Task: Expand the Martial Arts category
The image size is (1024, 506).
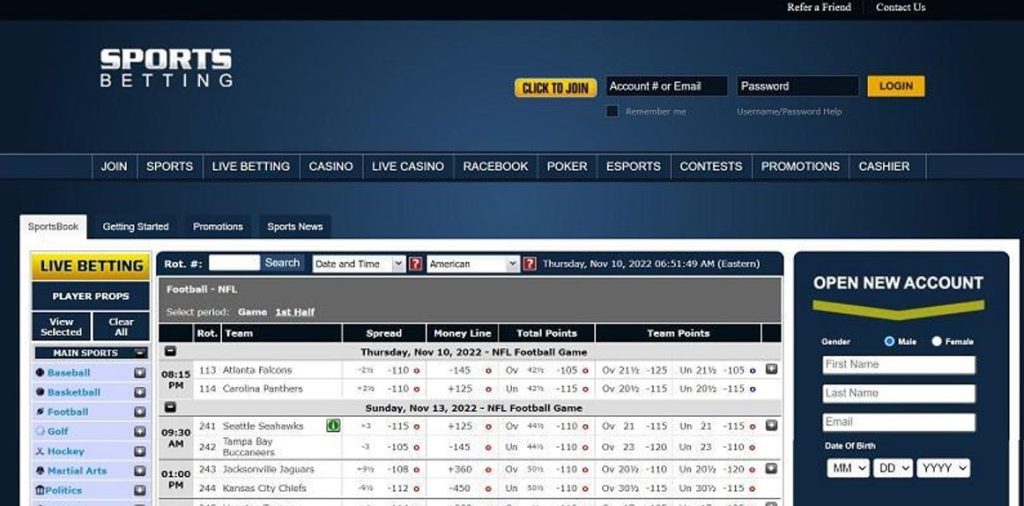Action: [140, 471]
